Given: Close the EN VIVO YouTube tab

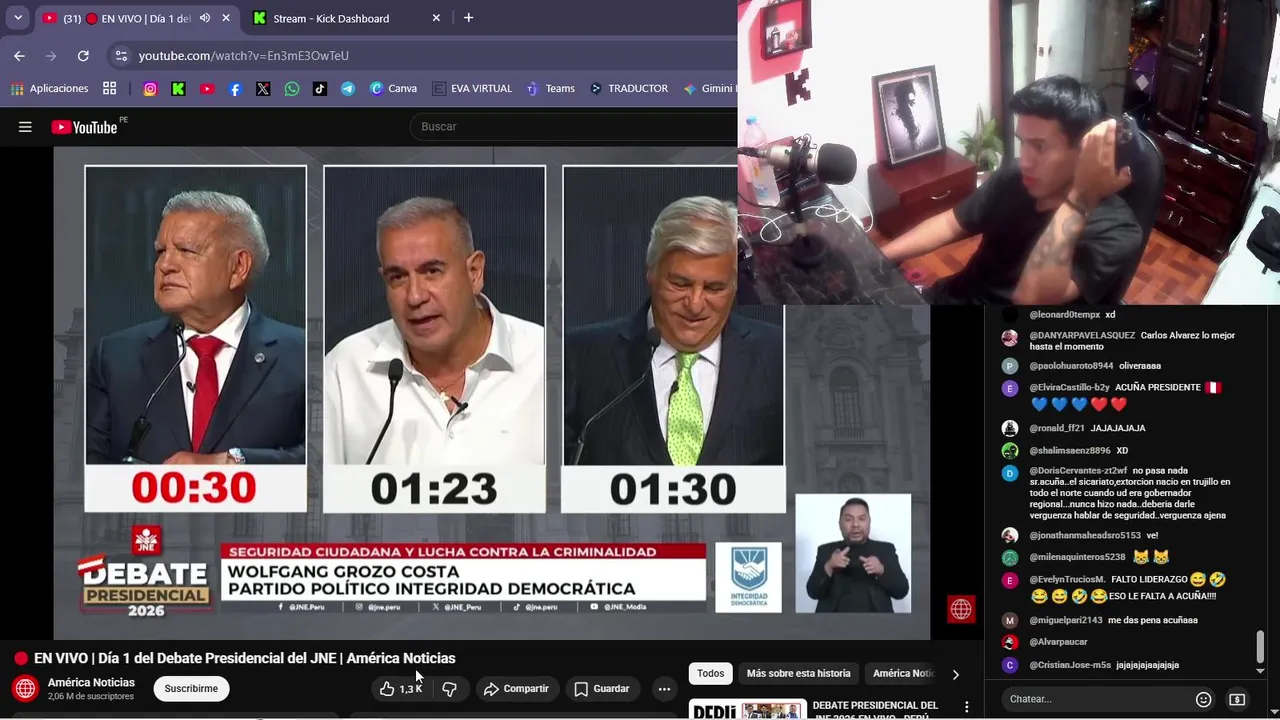Looking at the screenshot, I should 226,18.
